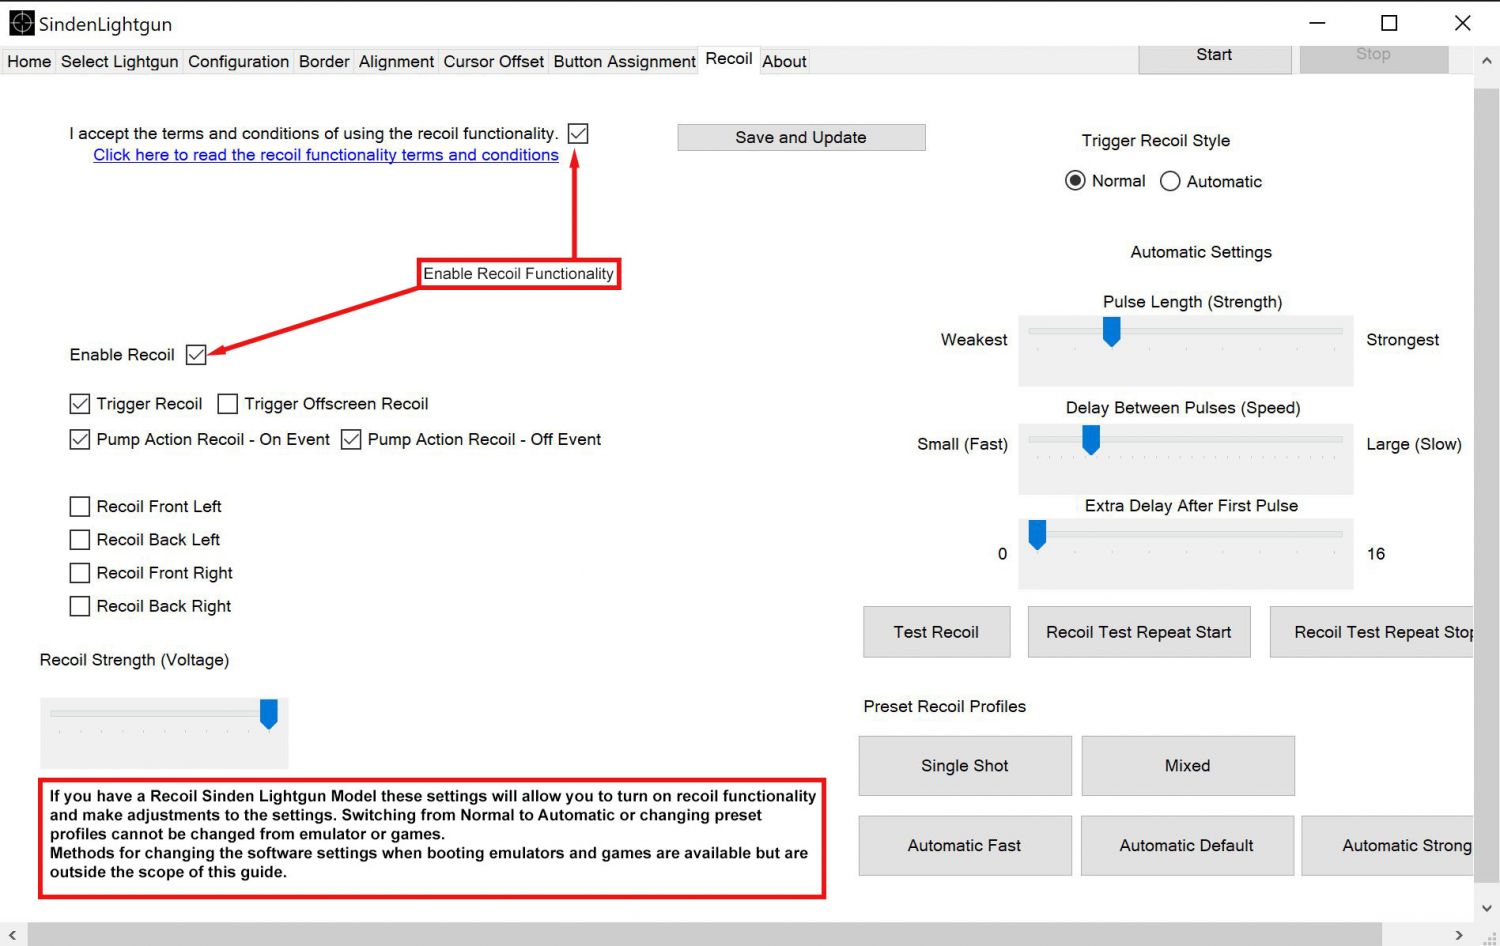1500x946 pixels.
Task: Check the Recoil Front Left option
Action: pyautogui.click(x=80, y=507)
